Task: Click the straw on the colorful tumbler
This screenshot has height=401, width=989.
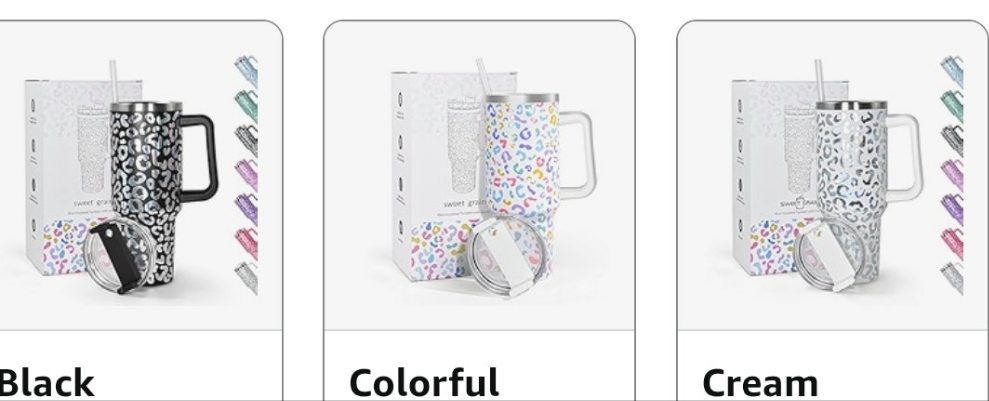Action: tap(484, 77)
